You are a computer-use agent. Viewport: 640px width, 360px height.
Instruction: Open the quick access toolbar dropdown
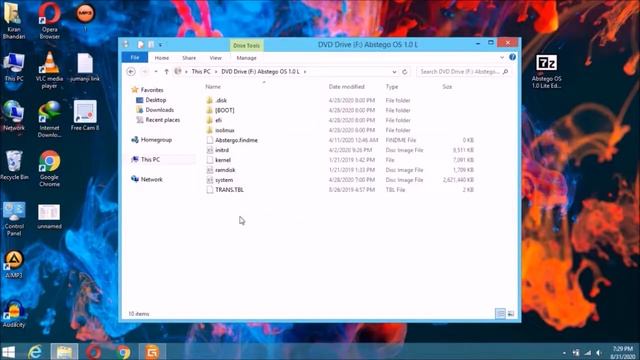160,44
